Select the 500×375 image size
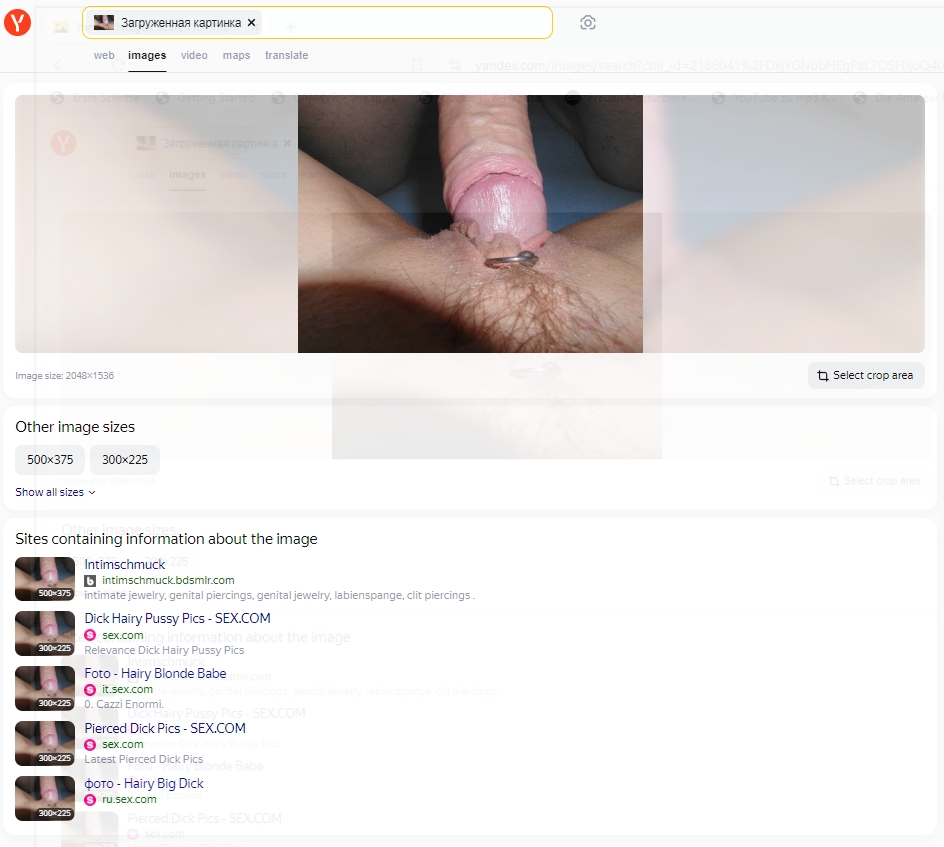Viewport: 944px width, 847px height. pos(50,460)
